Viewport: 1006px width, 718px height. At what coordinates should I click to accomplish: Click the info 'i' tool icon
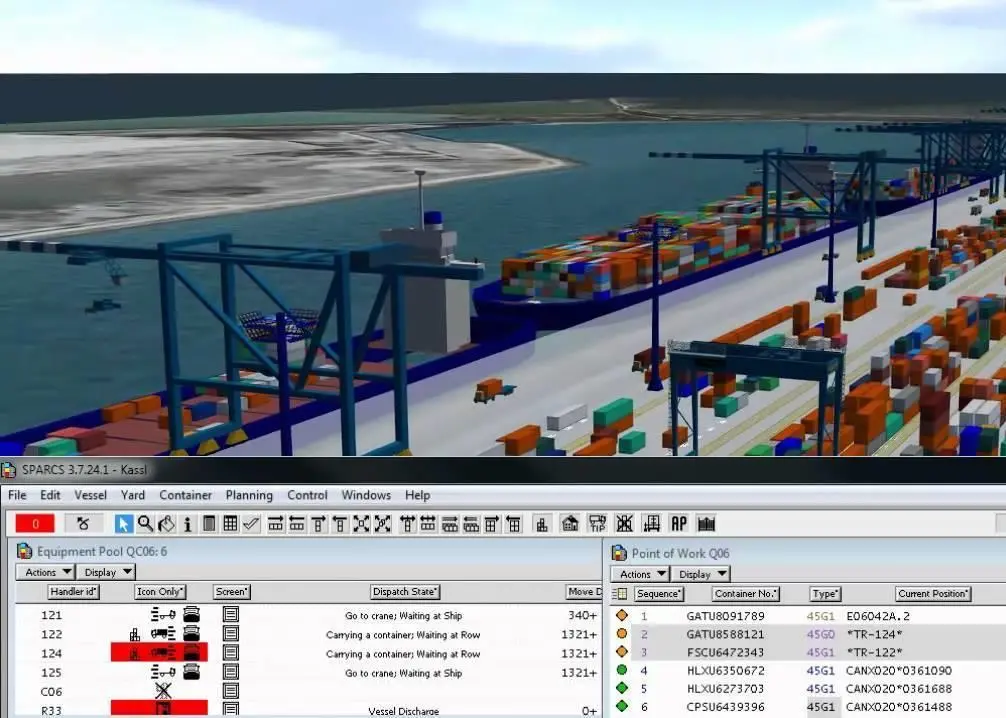[x=187, y=524]
